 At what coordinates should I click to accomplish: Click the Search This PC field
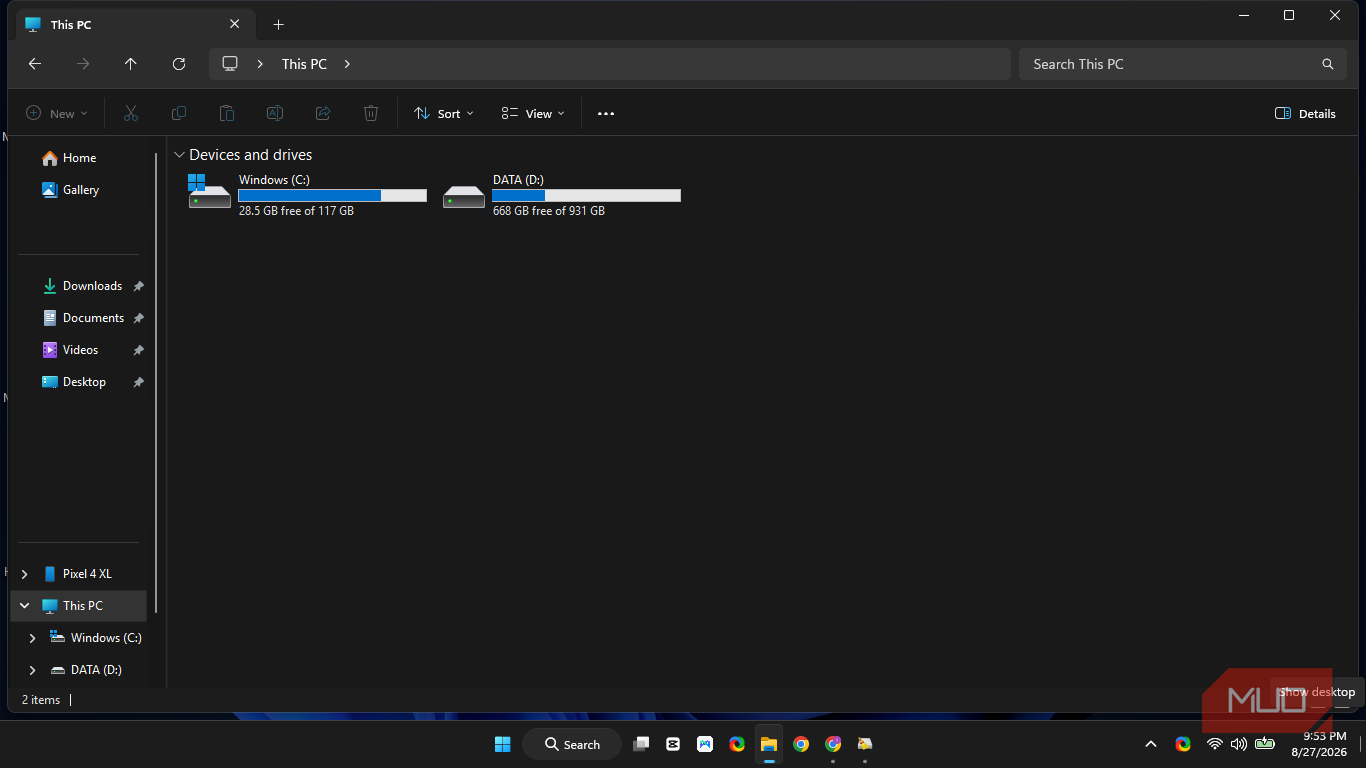(x=1182, y=64)
